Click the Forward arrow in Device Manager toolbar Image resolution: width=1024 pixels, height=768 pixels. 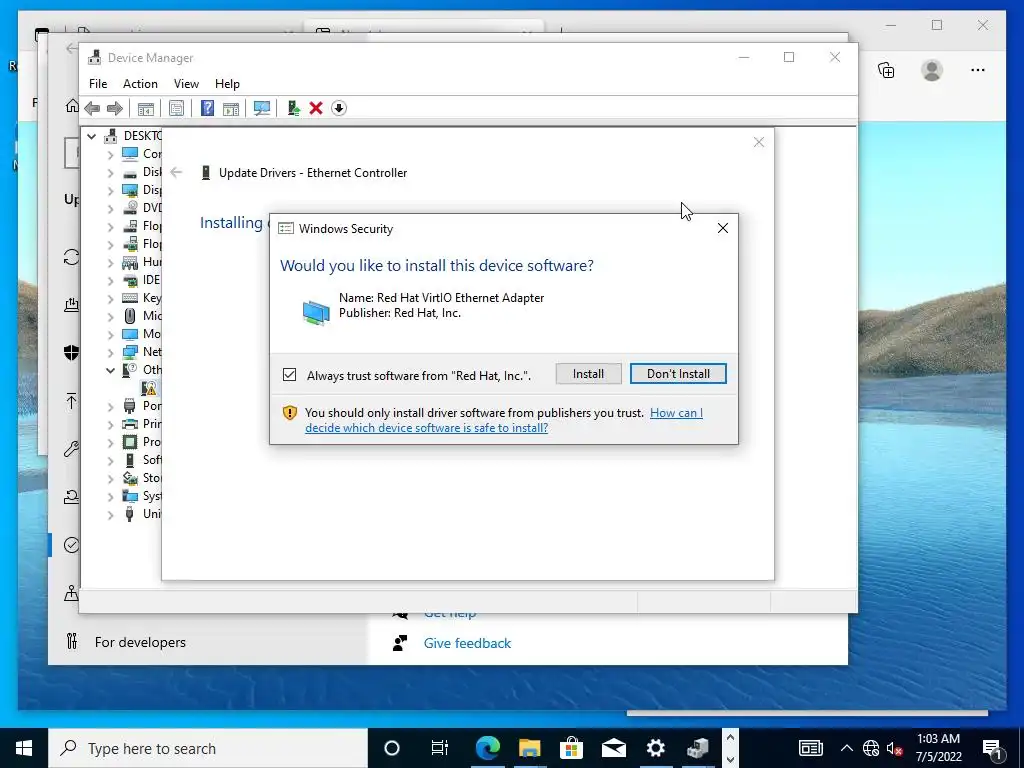coord(115,108)
